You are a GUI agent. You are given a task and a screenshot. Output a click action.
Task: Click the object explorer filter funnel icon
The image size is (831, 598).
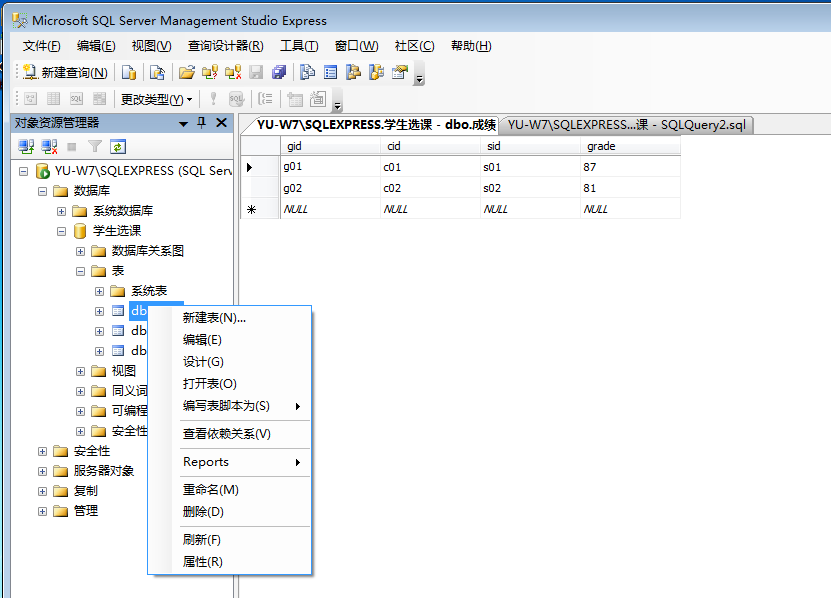[x=95, y=147]
